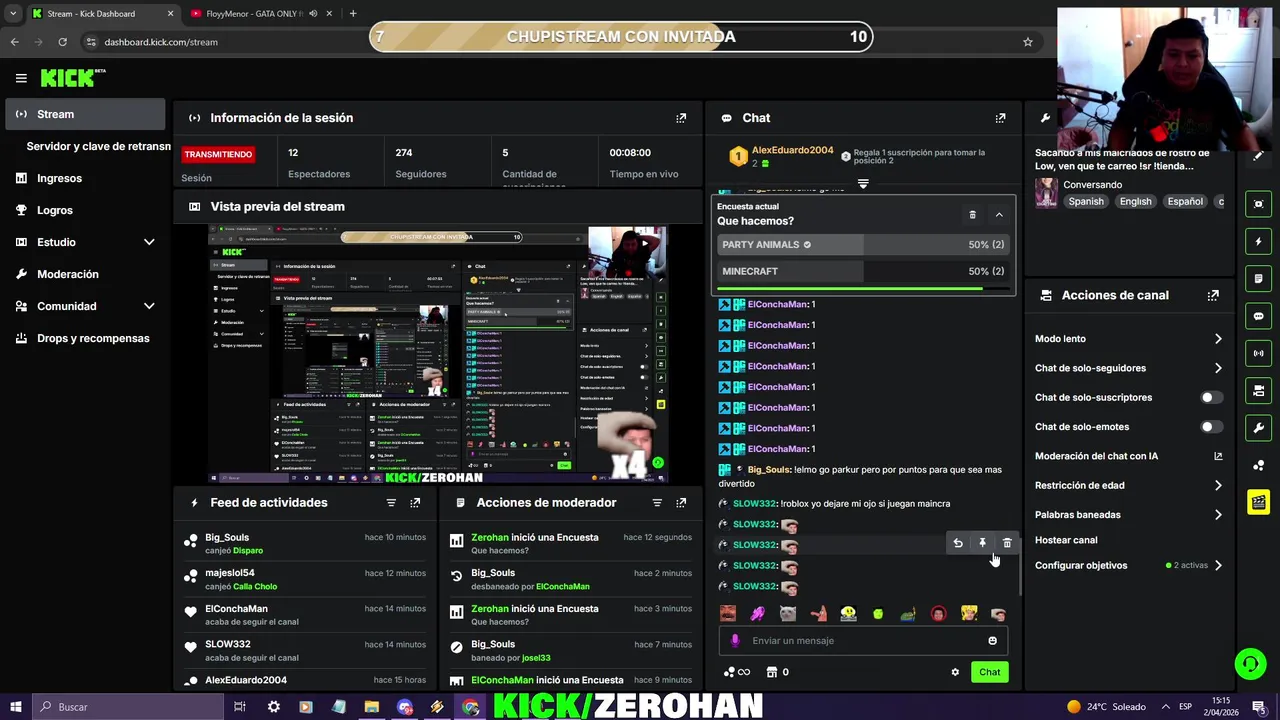Viewport: 1280px width, 720px height.
Task: Toggle the broadcast signal widget in sidebar
Action: (1258, 353)
